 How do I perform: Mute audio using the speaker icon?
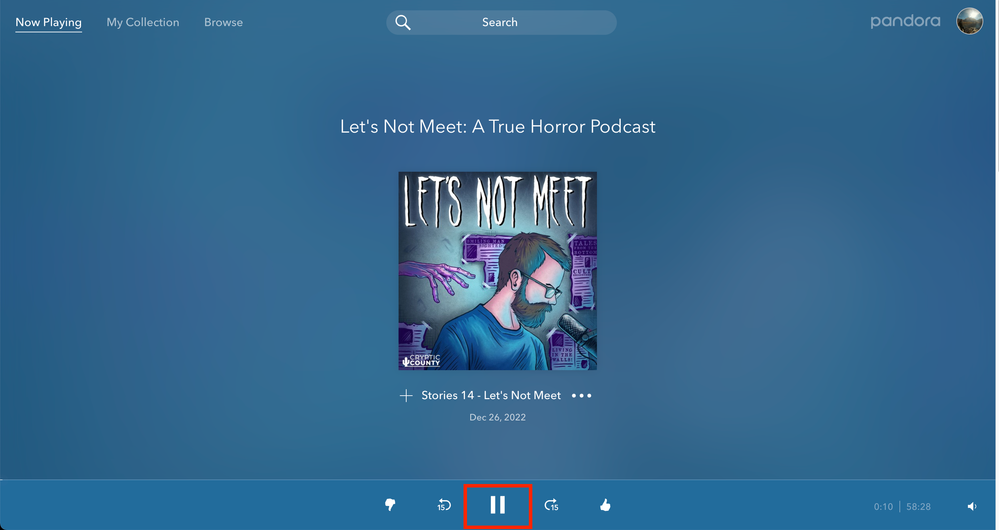972,507
